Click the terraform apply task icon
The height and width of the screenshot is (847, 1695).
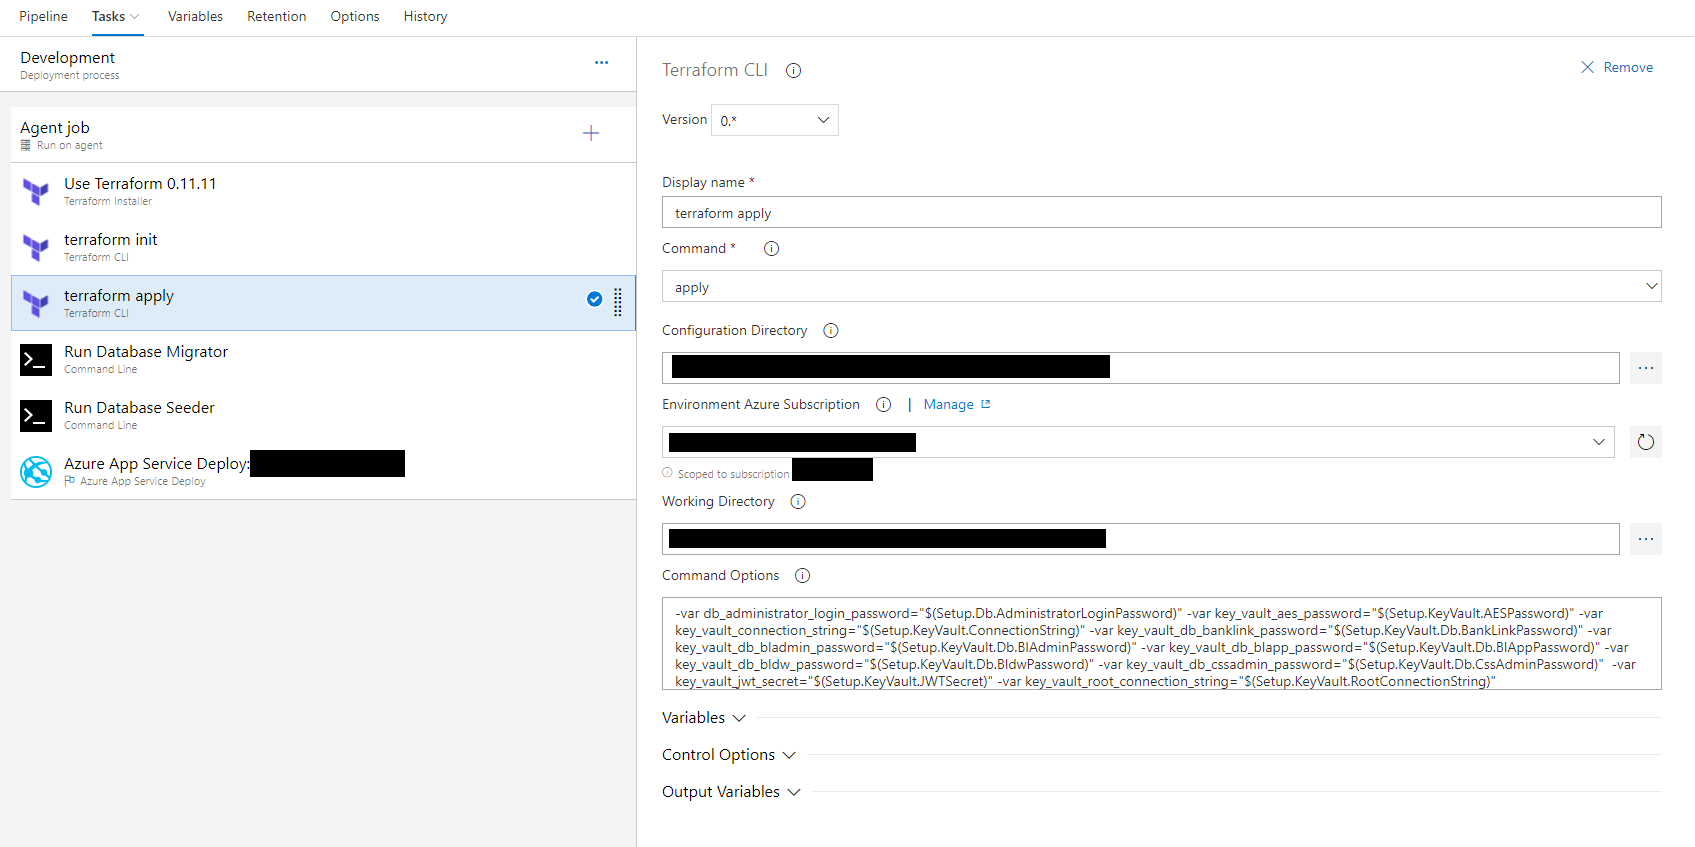point(36,303)
